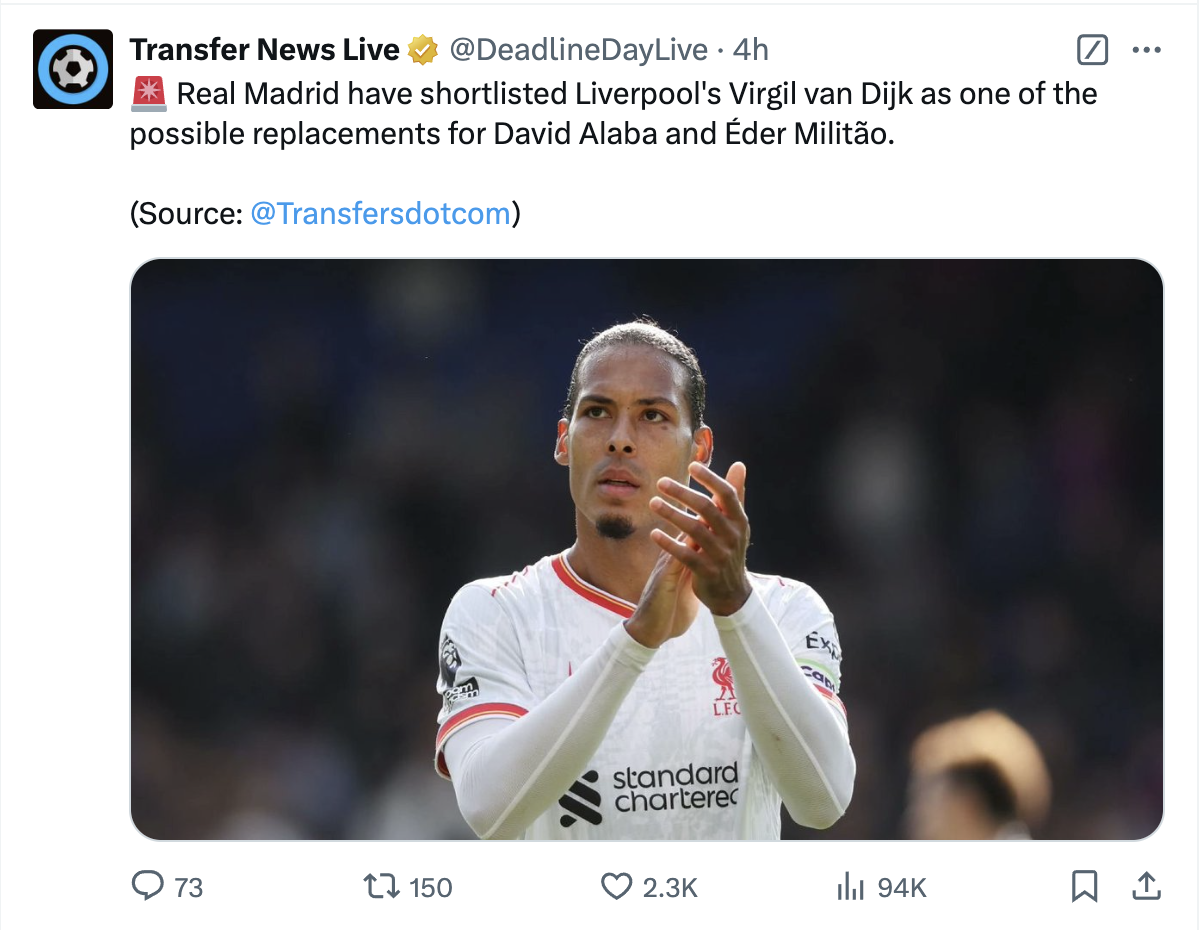Click the tweet text about Real Madrid
1202x930 pixels.
[614, 113]
